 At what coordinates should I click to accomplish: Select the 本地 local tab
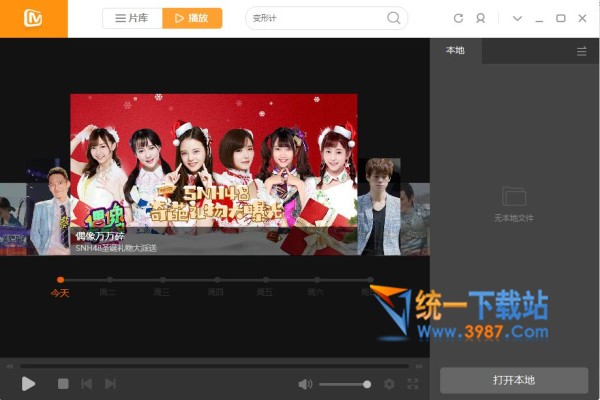(455, 51)
